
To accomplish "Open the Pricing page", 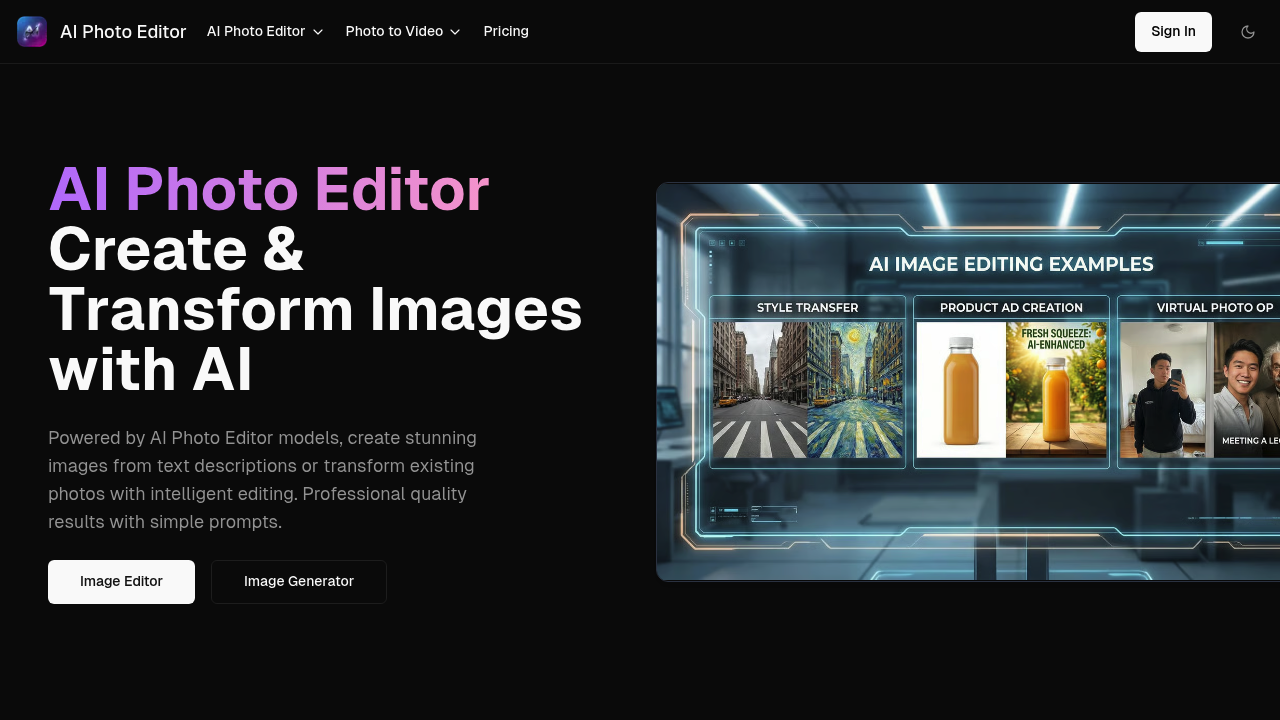I will pos(506,31).
